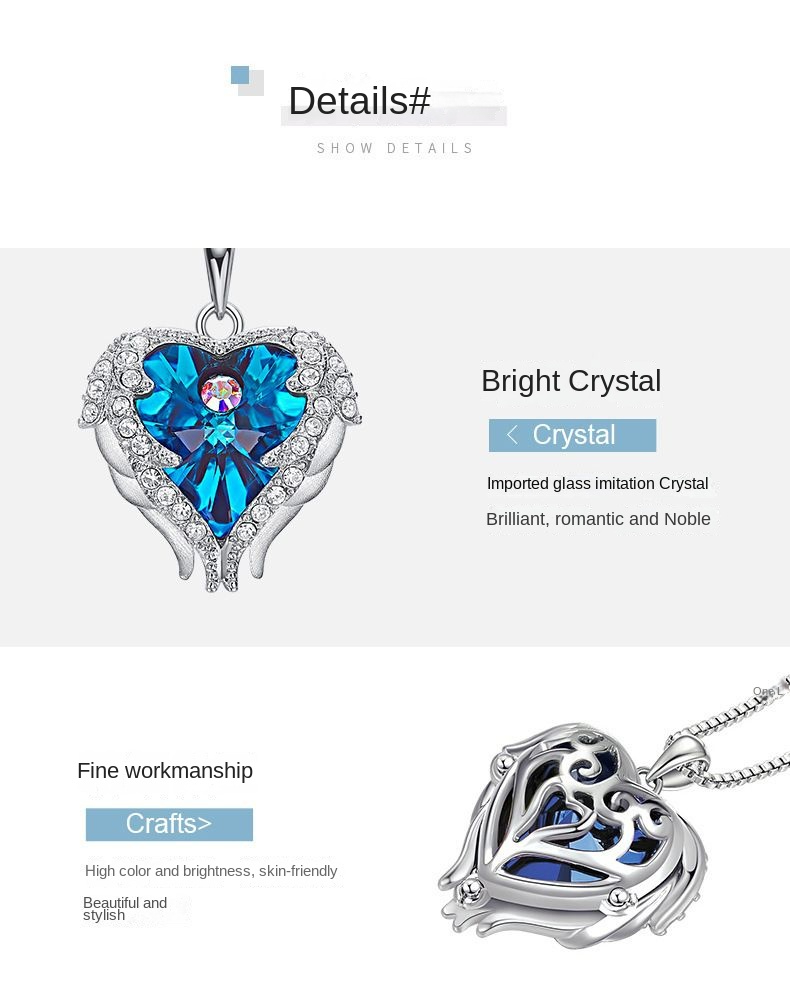Viewport: 790px width, 998px height.
Task: Click the Fine workmanship heading
Action: 165,771
